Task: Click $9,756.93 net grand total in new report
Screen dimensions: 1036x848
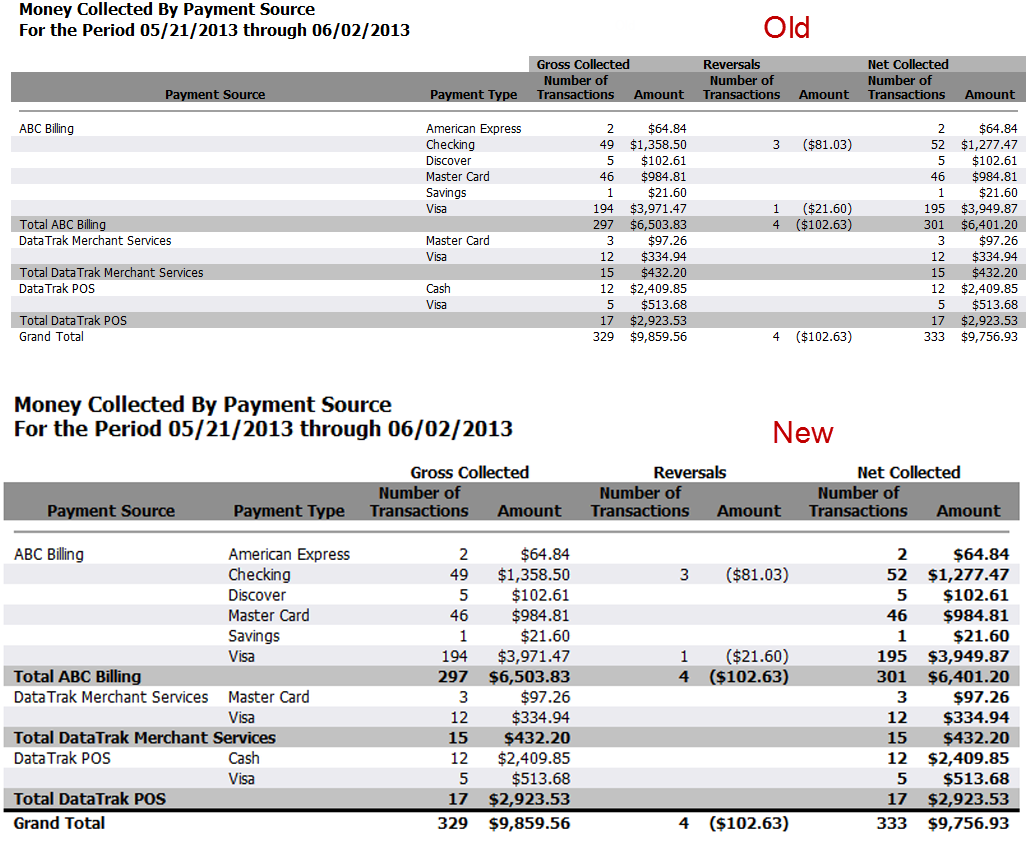Action: click(x=968, y=823)
